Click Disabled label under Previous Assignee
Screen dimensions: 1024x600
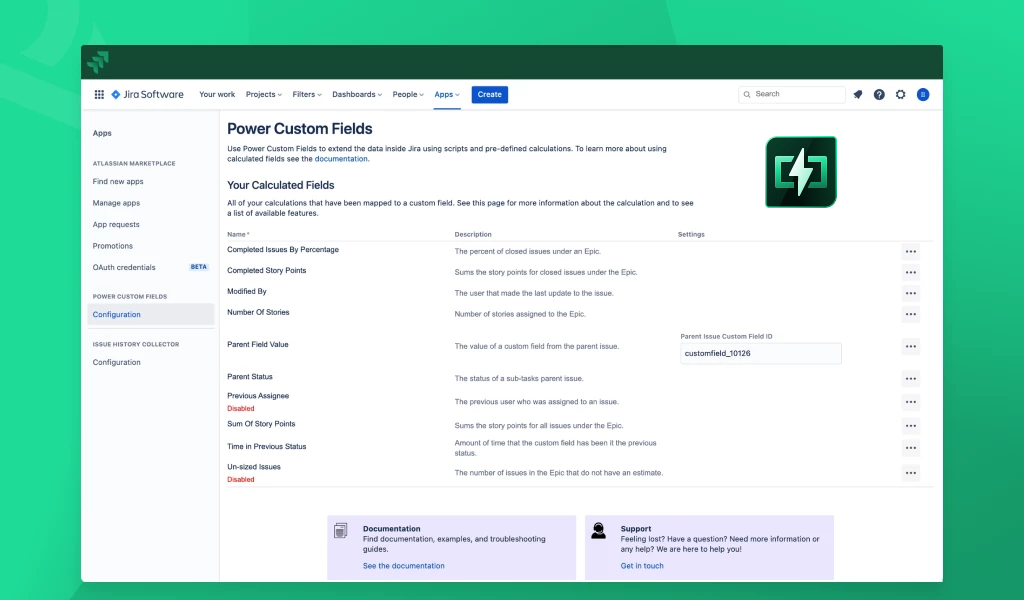tap(241, 409)
